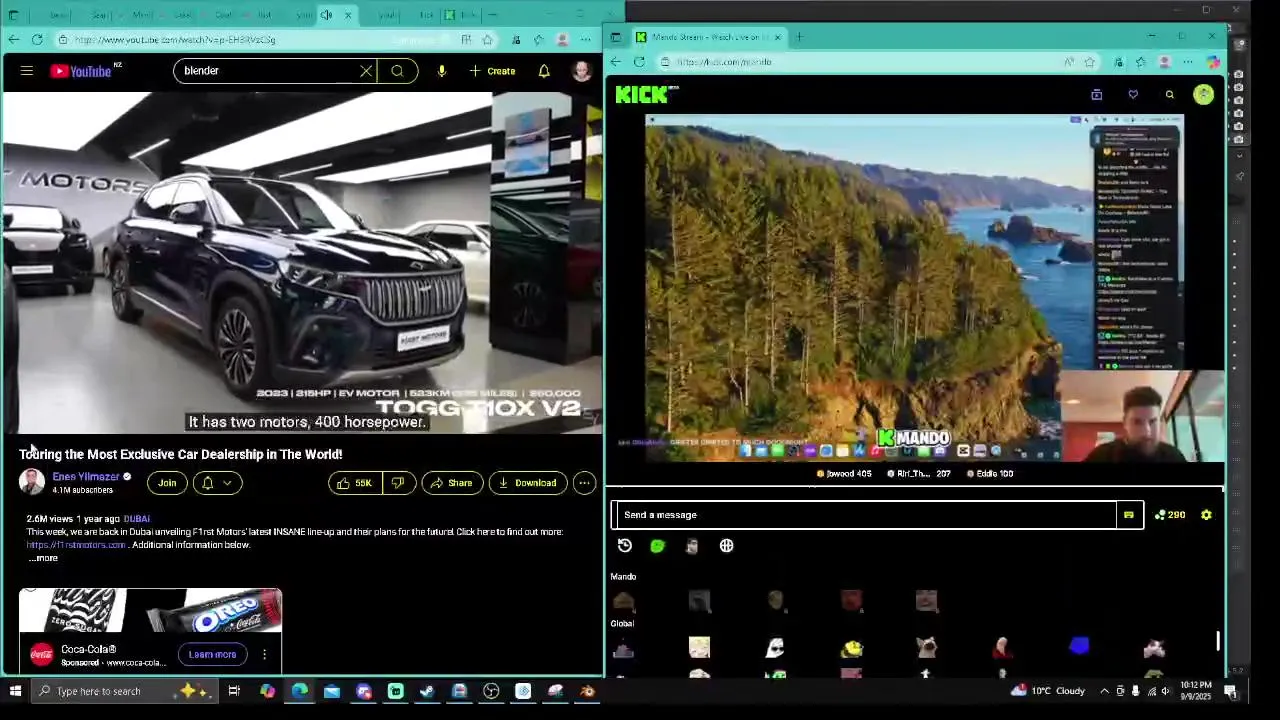The width and height of the screenshot is (1280, 720).
Task: Click the Join channel button
Action: tap(167, 483)
